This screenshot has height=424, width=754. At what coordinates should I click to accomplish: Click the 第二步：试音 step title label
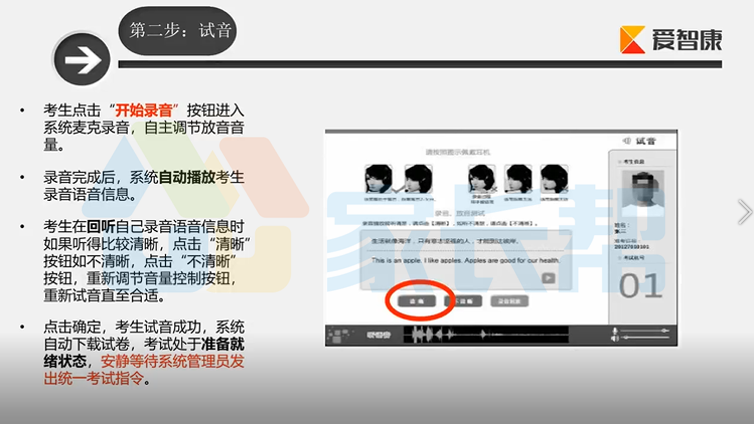180,30
